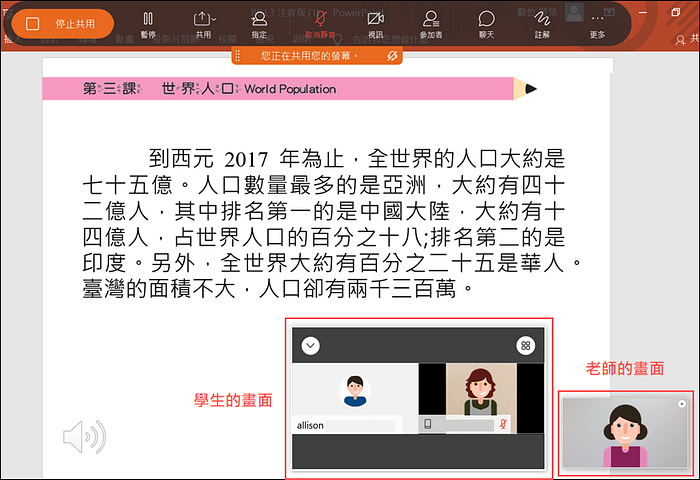Pause sharing with the 暫停 icon
Screen dimensions: 700x480
pos(148,25)
